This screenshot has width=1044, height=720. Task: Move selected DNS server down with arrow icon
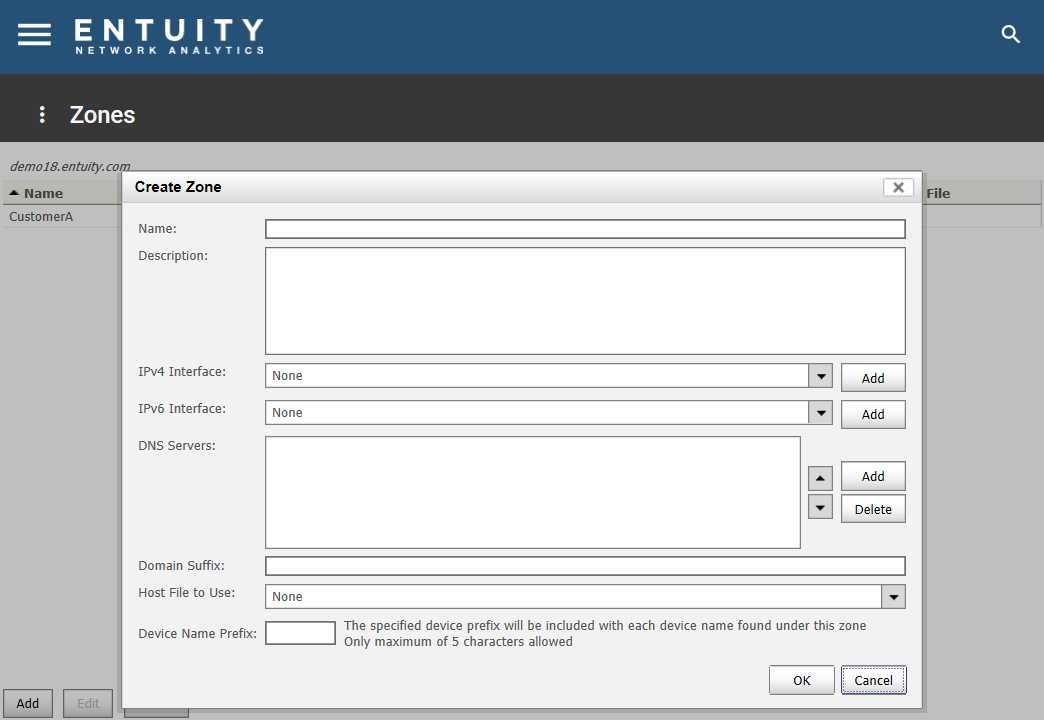click(x=819, y=506)
